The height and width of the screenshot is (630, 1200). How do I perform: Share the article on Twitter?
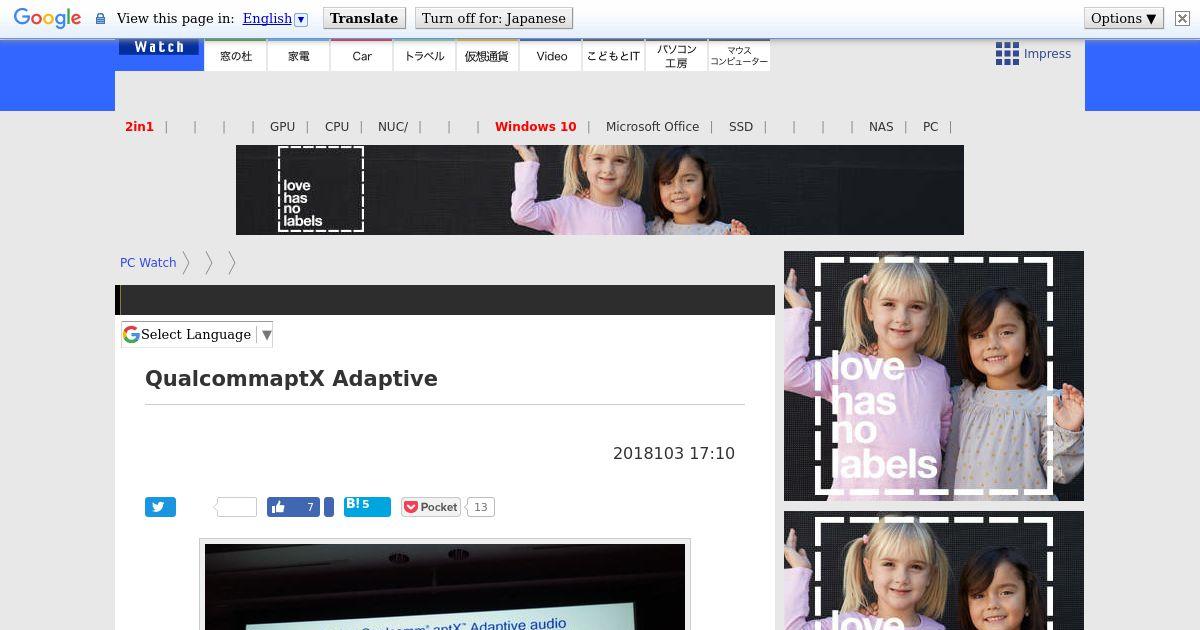[x=160, y=507]
